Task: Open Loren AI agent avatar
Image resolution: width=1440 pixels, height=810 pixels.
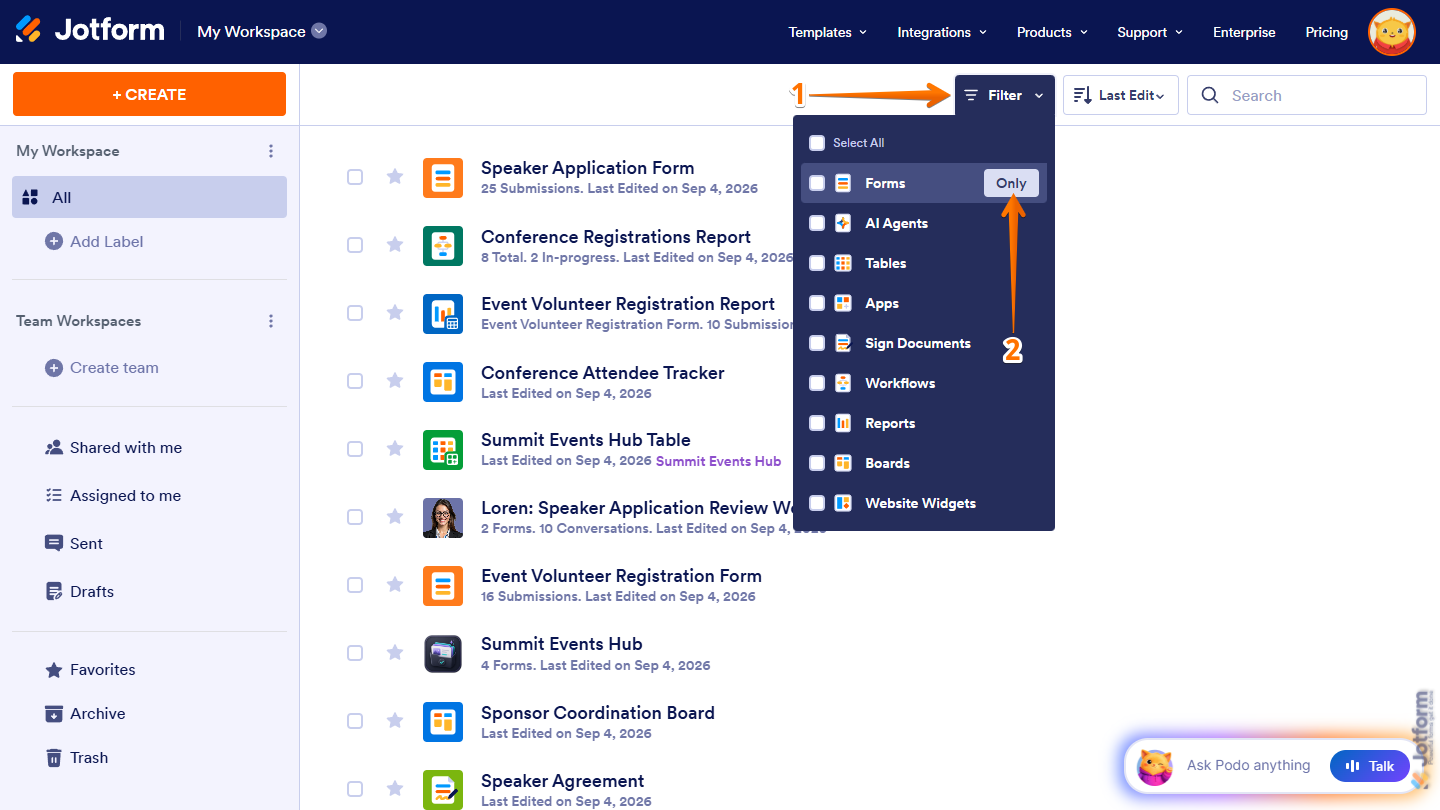Action: (x=443, y=518)
